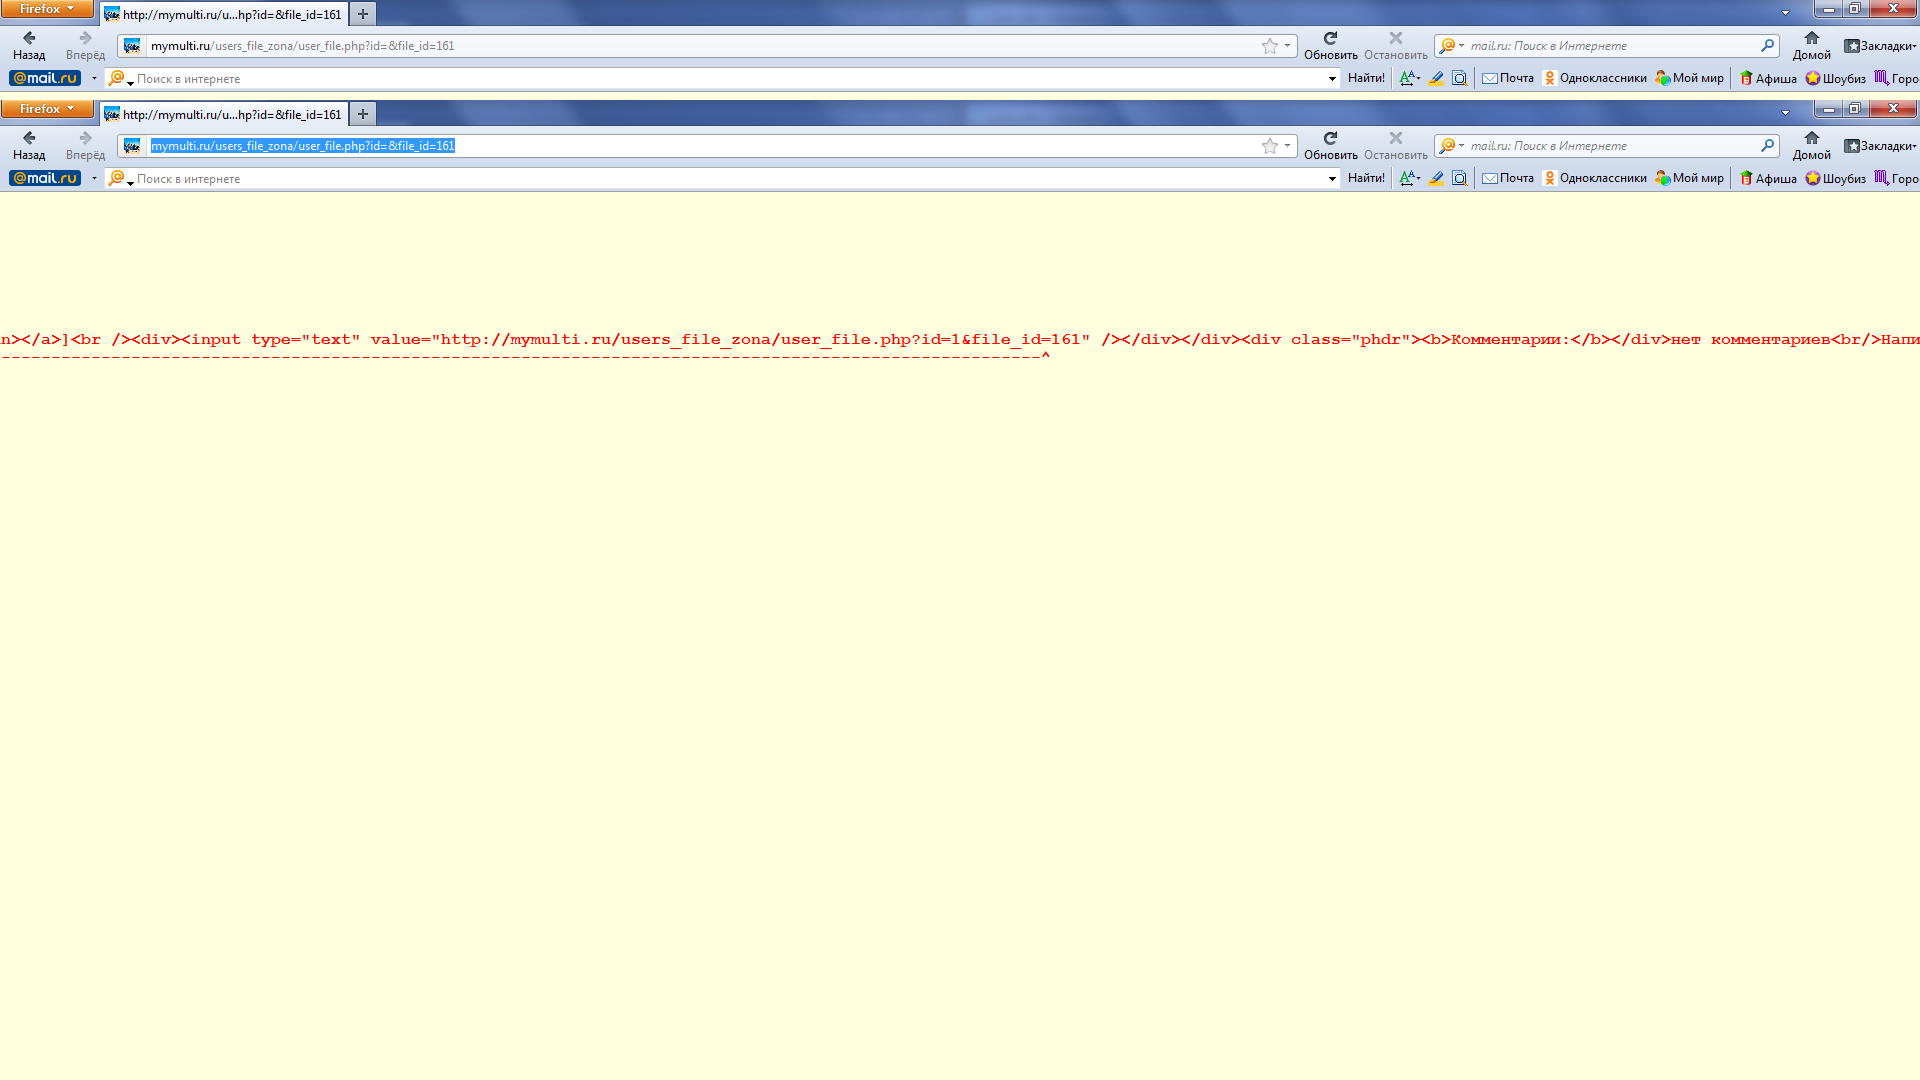
Task: Toggle bookmark star in the highlighted address bar
Action: click(1269, 146)
